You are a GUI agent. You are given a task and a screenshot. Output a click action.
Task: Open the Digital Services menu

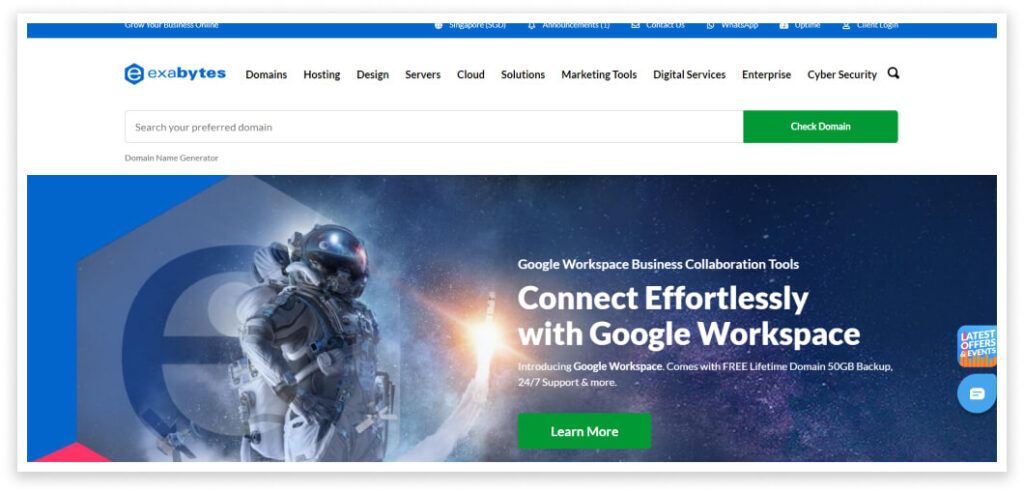tap(689, 74)
